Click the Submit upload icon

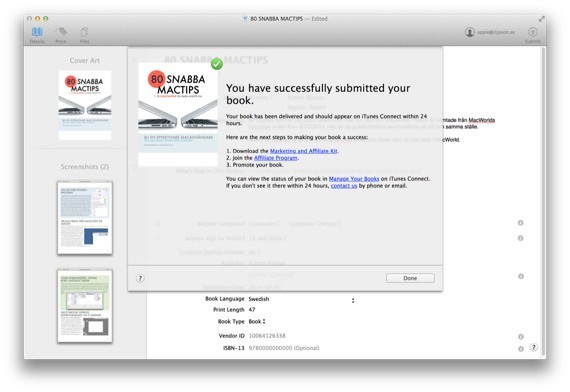coord(533,32)
